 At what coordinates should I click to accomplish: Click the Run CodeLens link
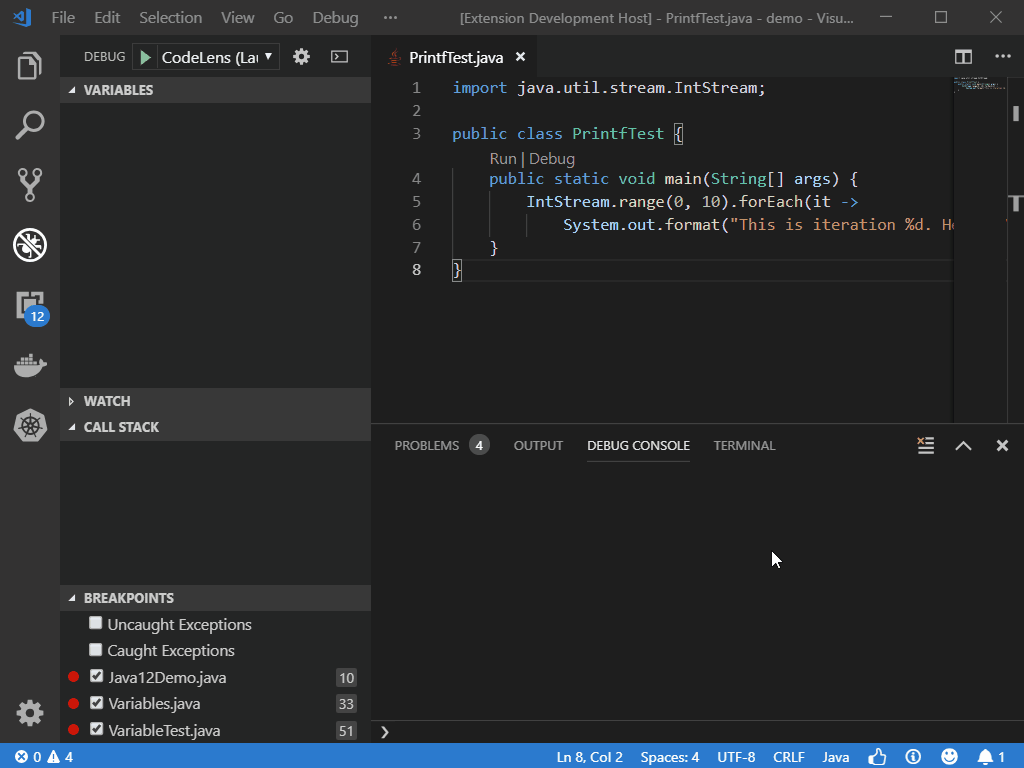(503, 159)
